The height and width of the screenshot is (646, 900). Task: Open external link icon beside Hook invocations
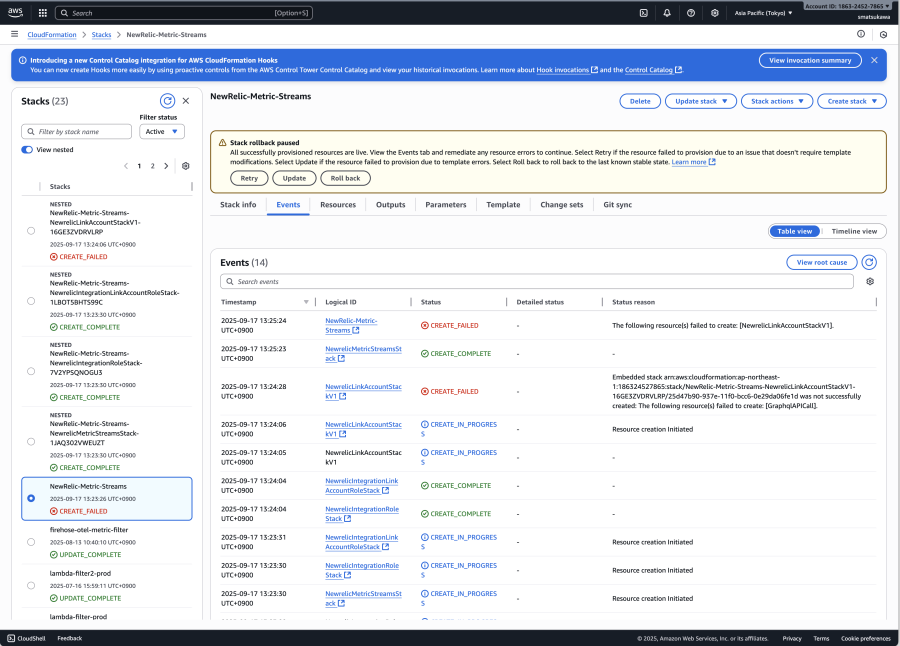click(595, 70)
